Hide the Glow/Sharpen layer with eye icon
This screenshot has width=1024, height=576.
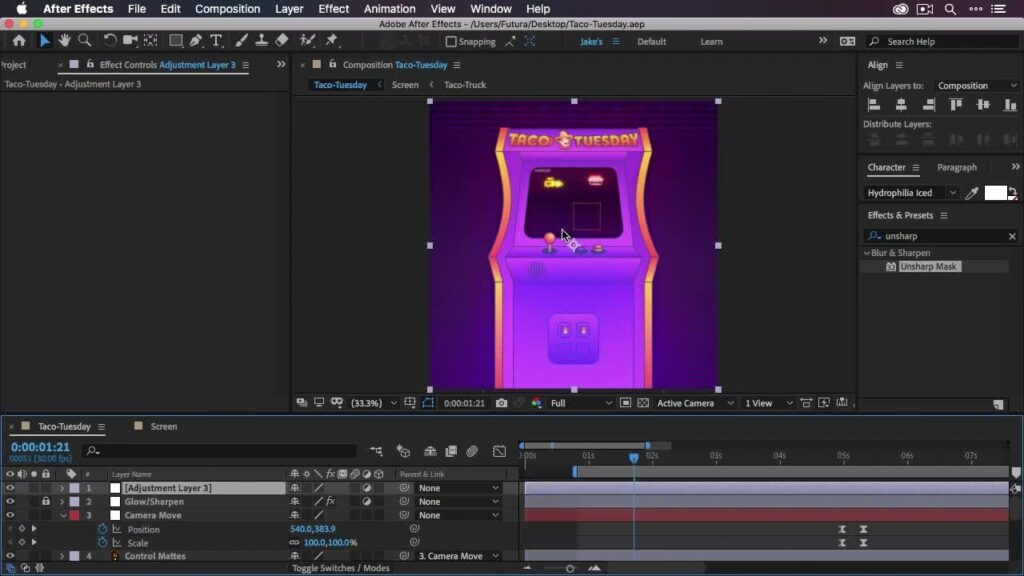(x=10, y=502)
